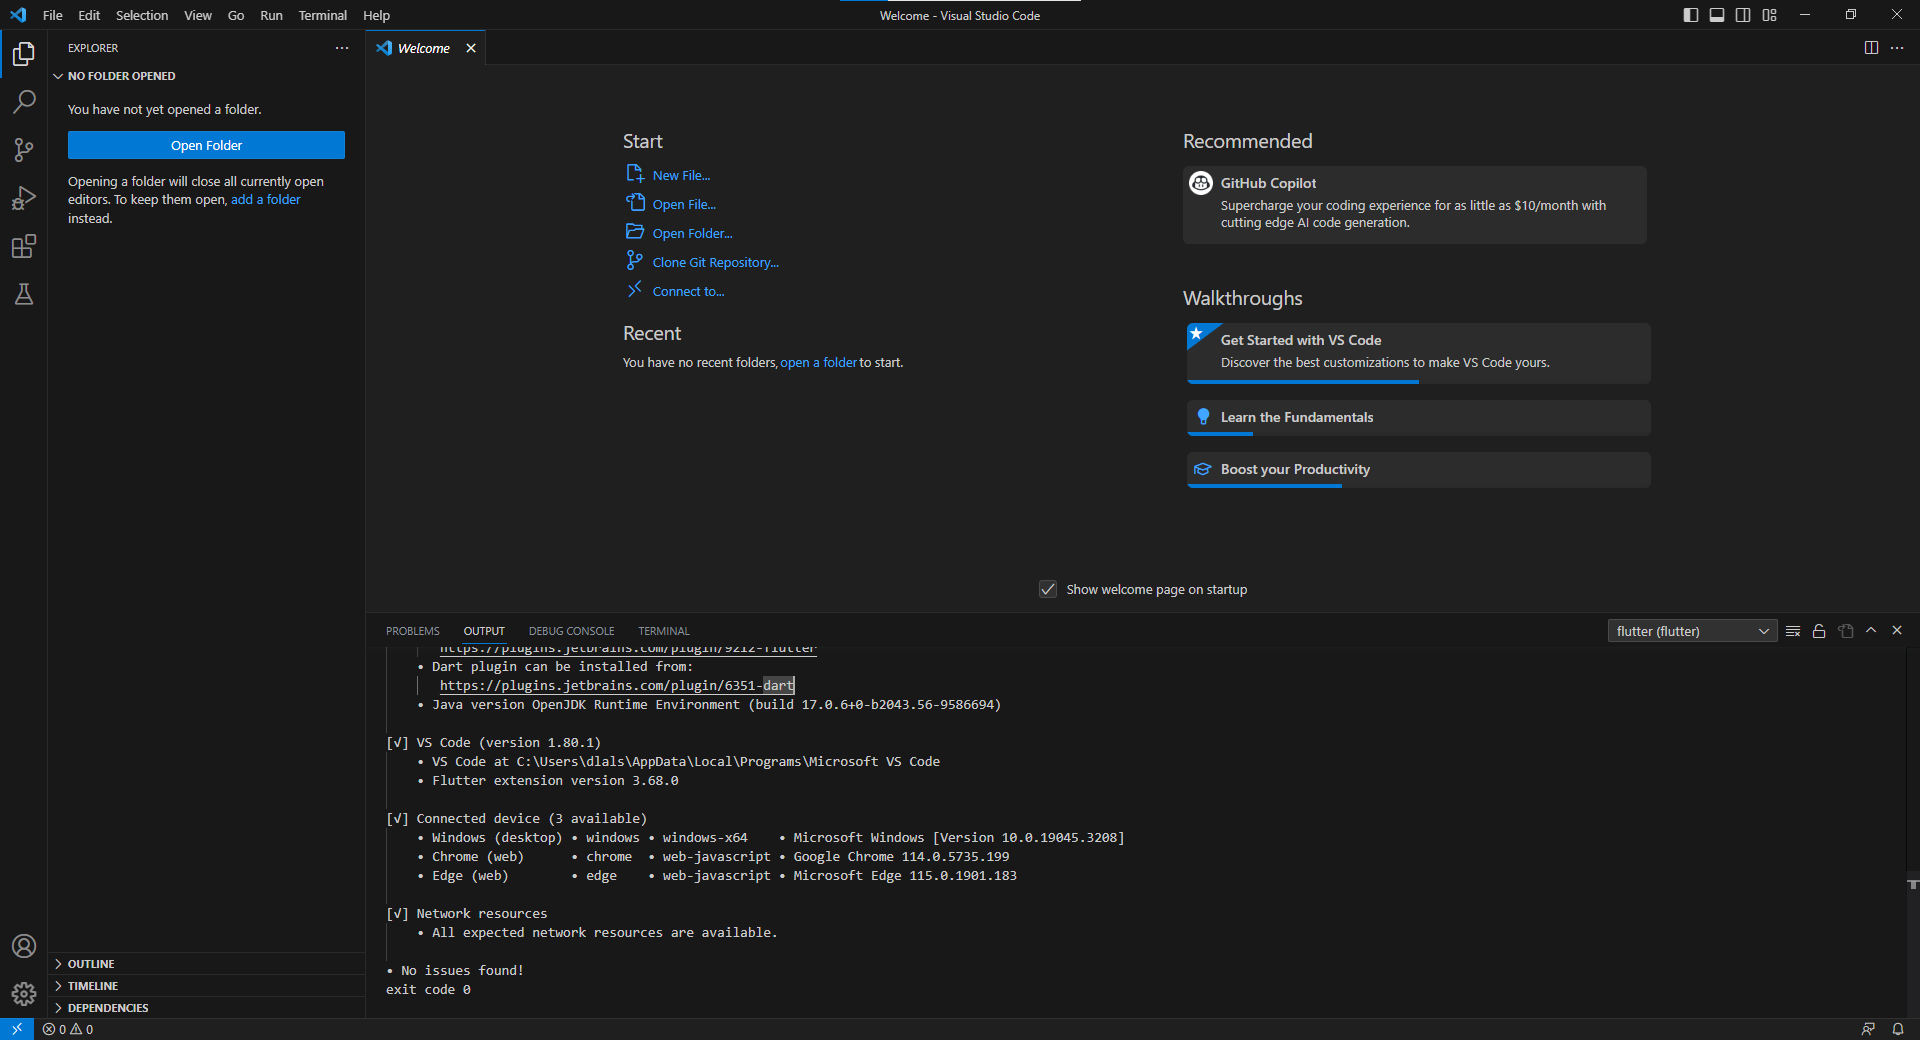Viewport: 1920px width, 1040px height.
Task: Open the Accounts icon in activity bar
Action: click(24, 946)
